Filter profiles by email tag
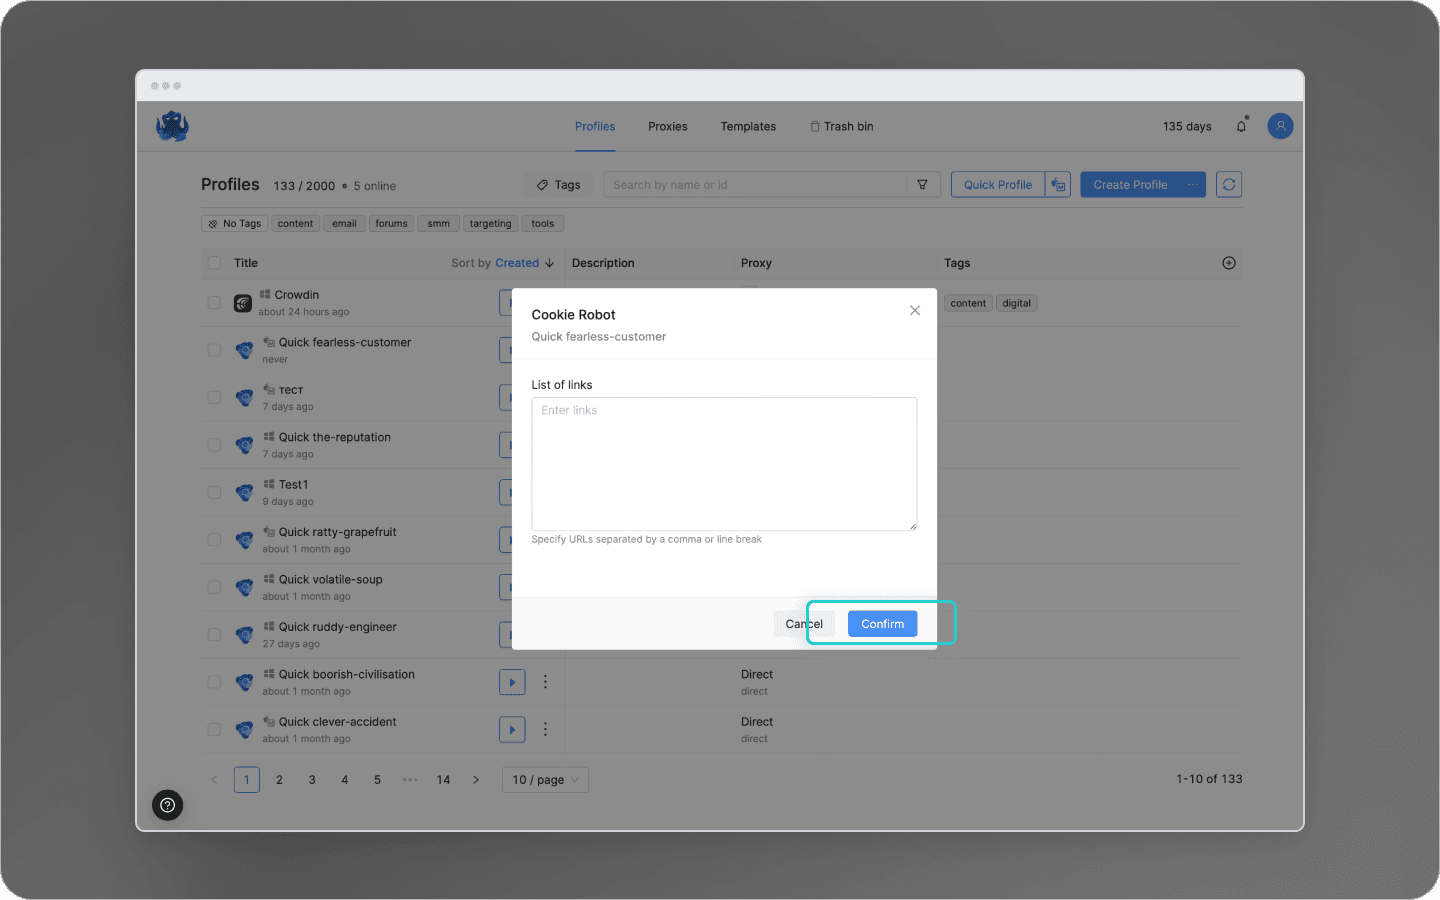Screen dimensions: 1440x900 (x=344, y=224)
